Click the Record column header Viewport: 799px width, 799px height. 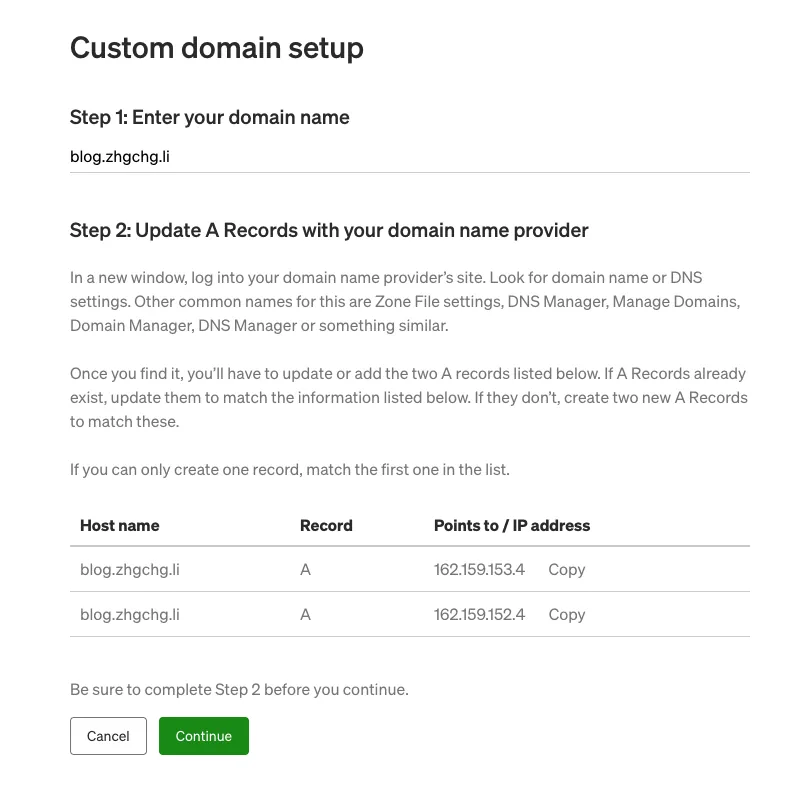tap(326, 525)
